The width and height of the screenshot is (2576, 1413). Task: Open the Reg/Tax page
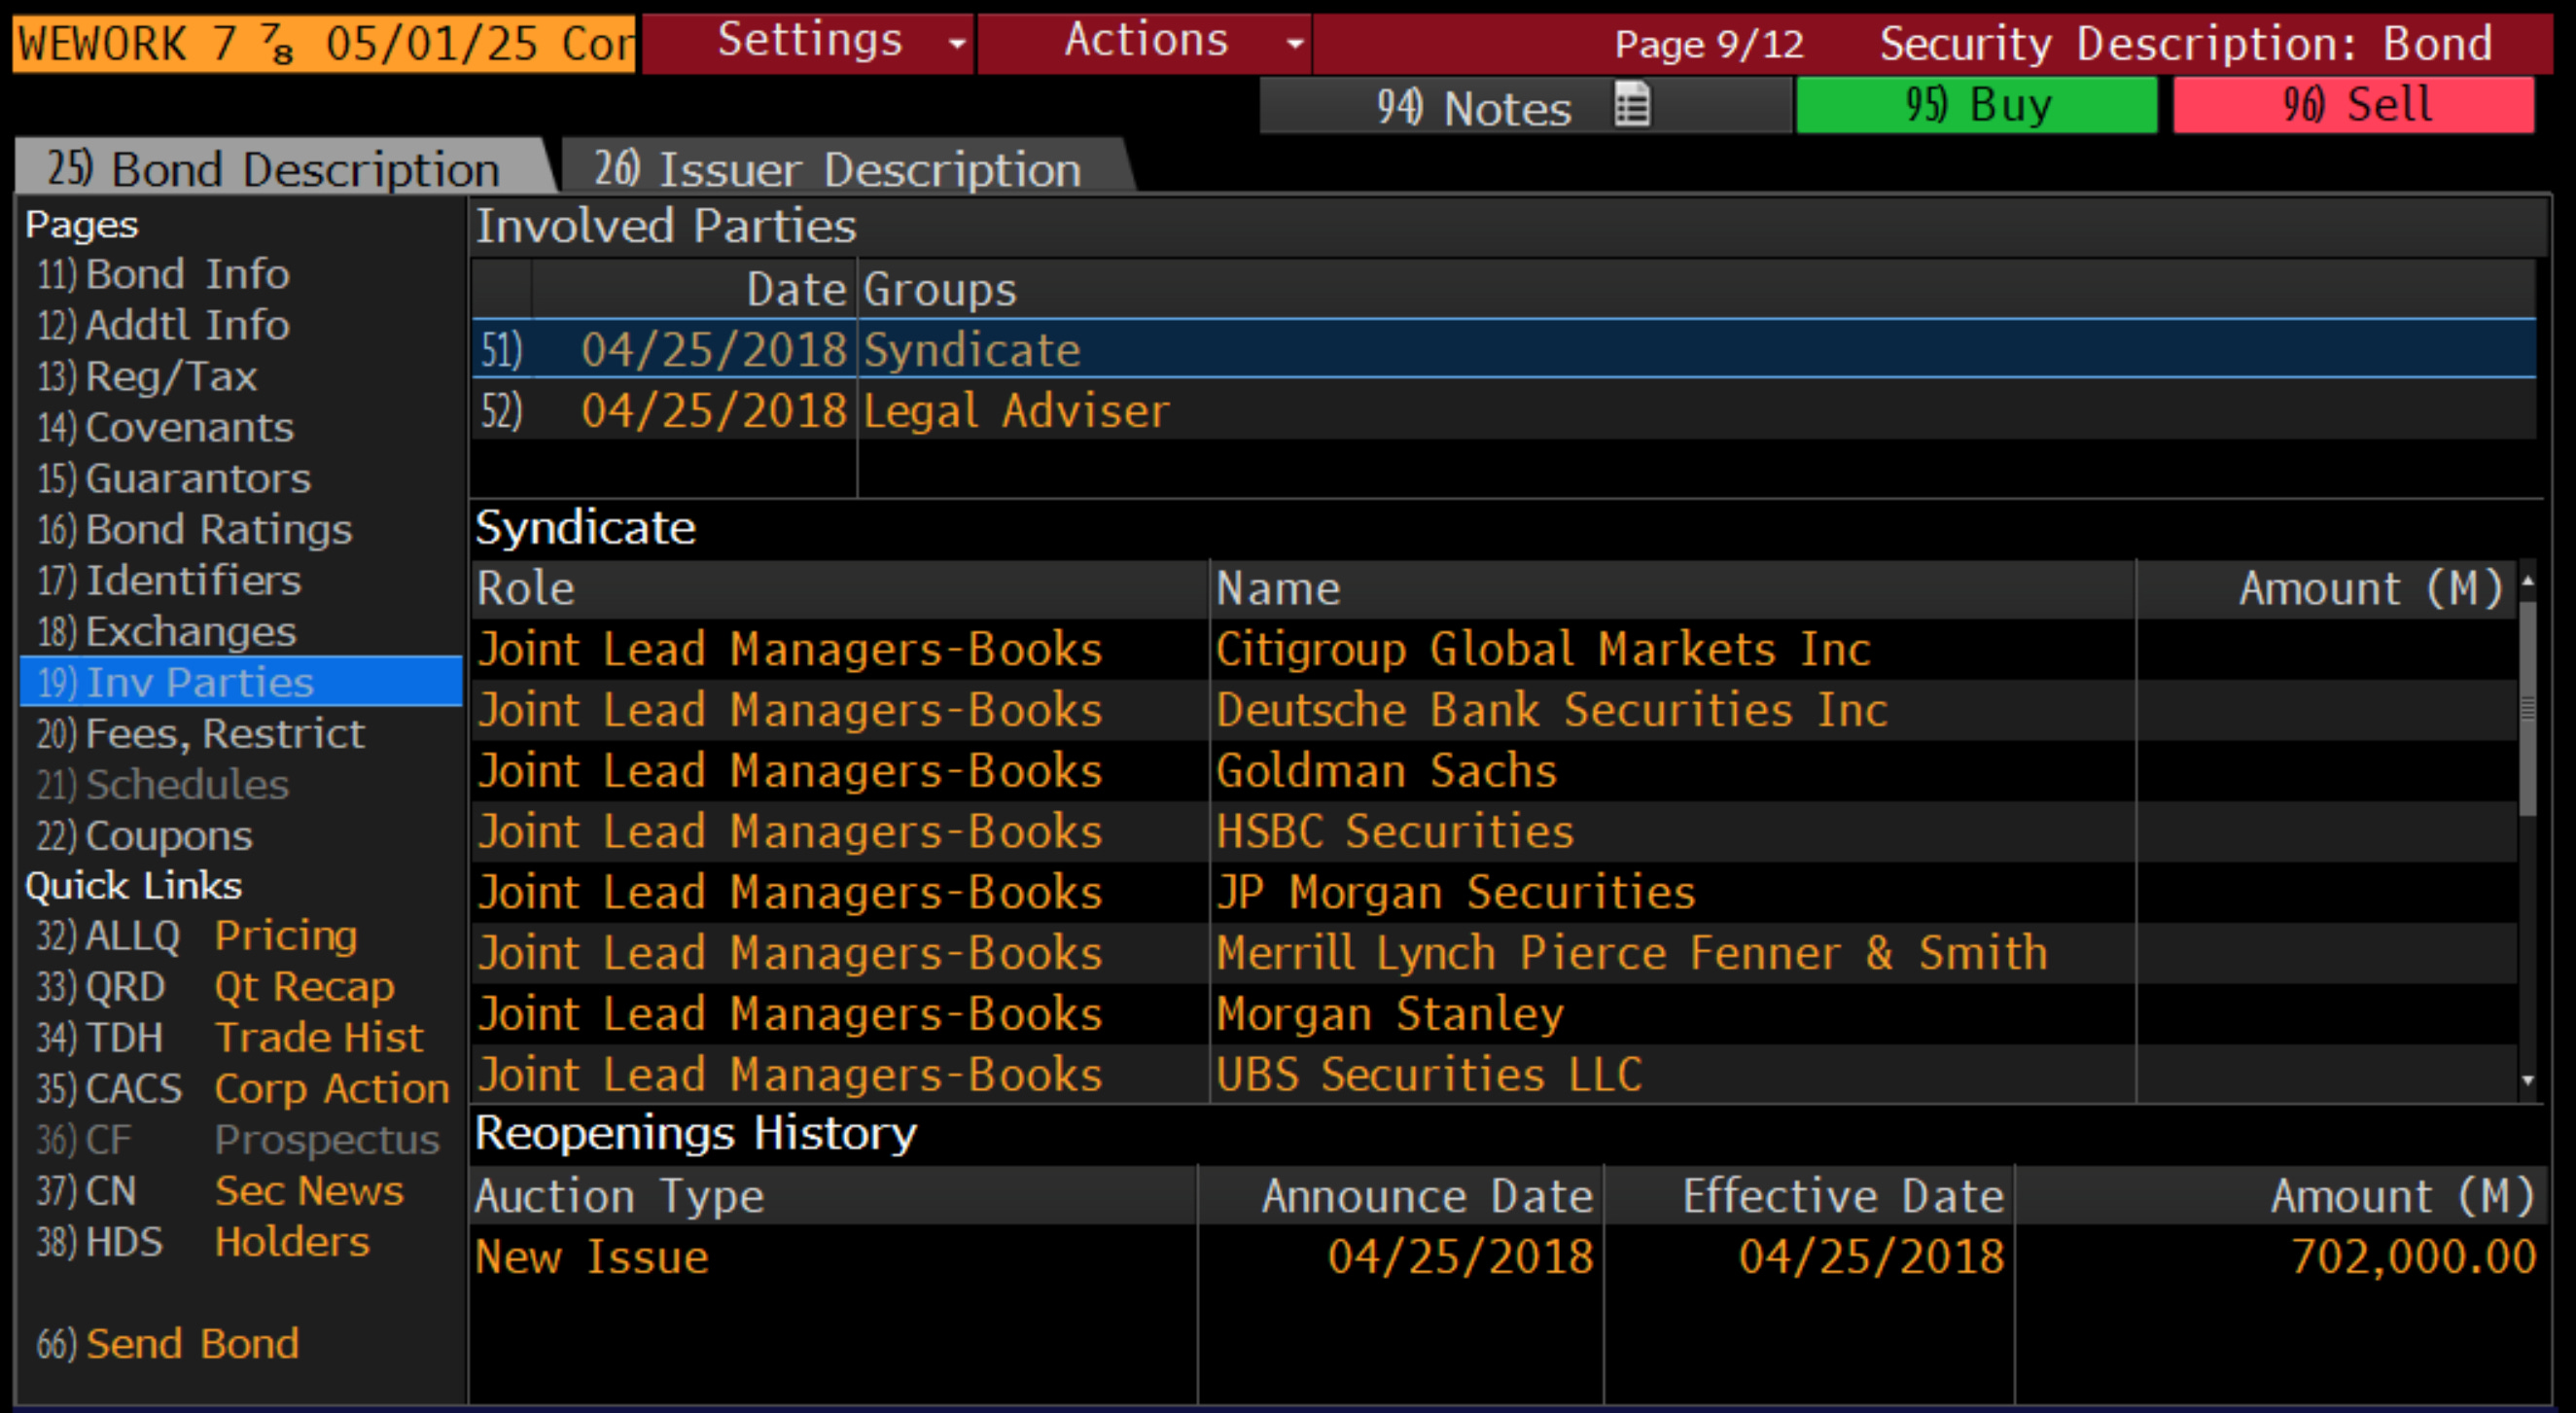pyautogui.click(x=147, y=376)
